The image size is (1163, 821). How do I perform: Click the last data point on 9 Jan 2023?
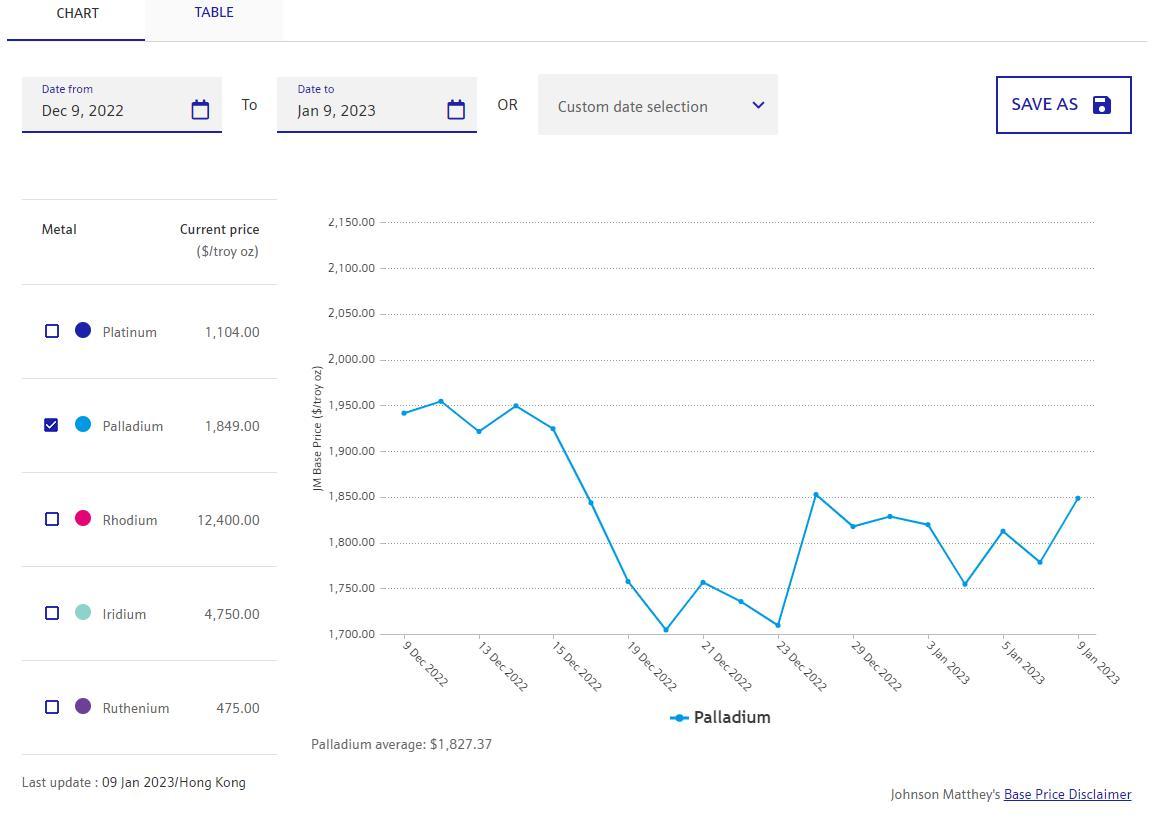1078,498
